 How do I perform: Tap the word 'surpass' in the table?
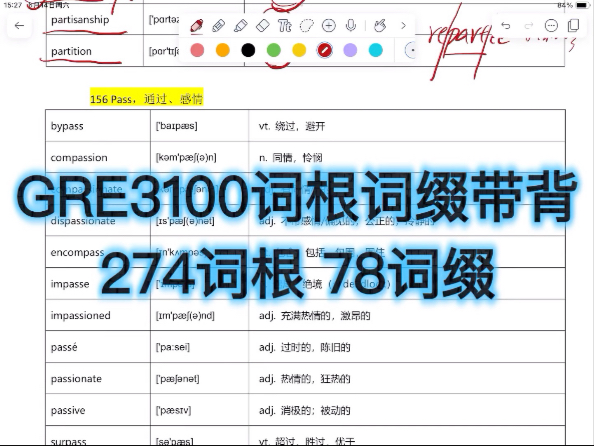coord(69,441)
